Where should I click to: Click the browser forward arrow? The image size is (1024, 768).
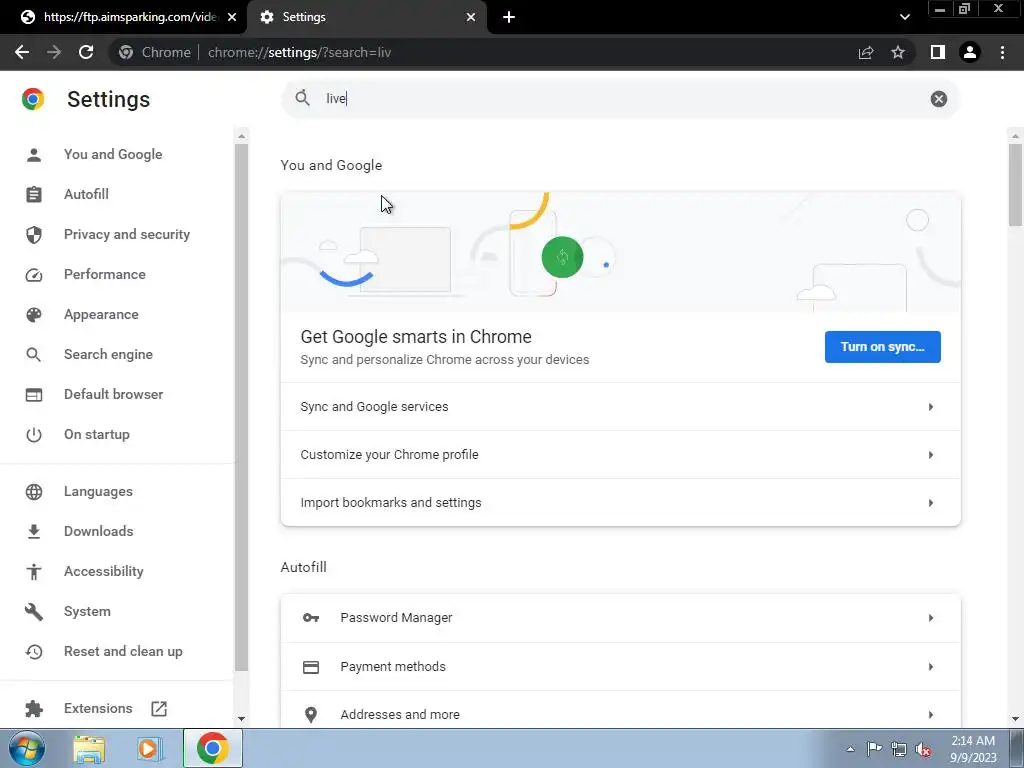point(54,52)
